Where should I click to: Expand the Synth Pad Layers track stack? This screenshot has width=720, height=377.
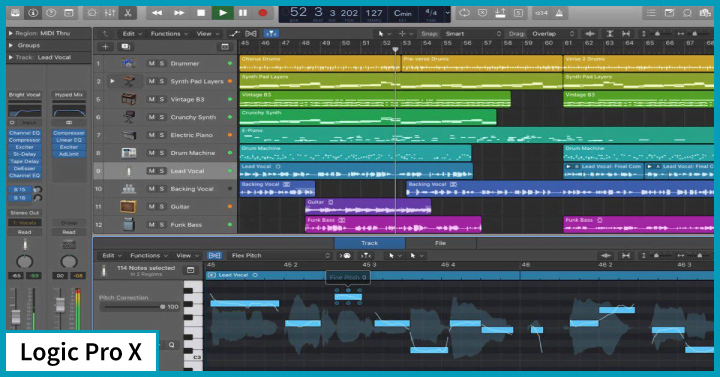(112, 81)
